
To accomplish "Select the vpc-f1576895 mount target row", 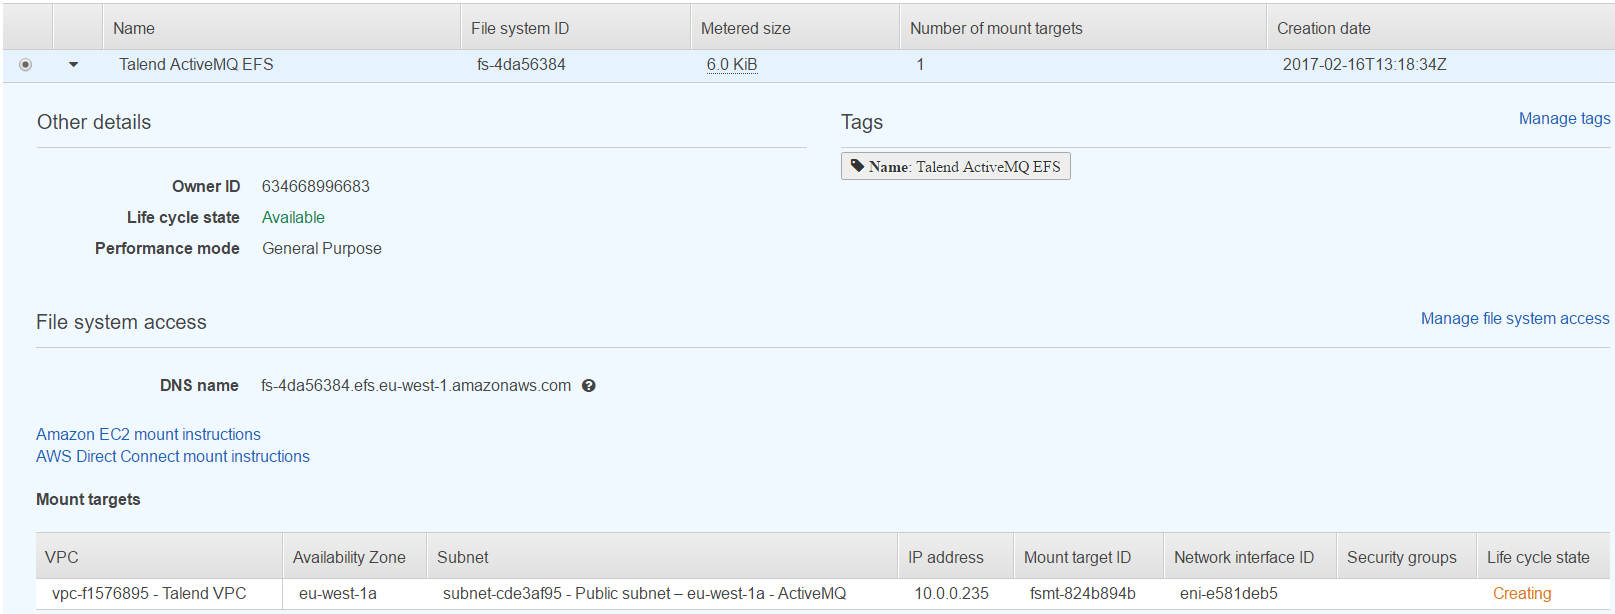I will click(x=149, y=594).
